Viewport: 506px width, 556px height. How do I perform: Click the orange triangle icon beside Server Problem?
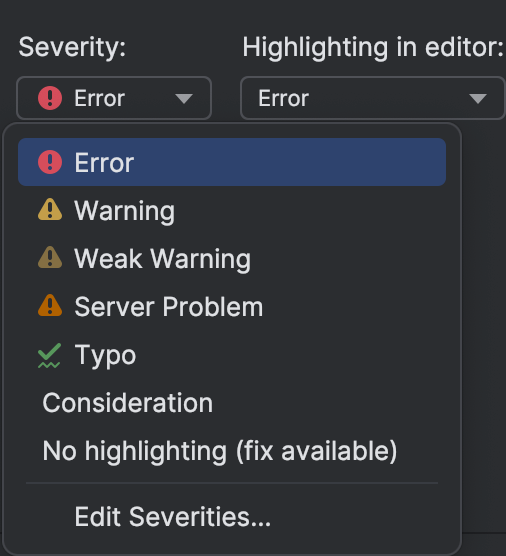coord(50,305)
